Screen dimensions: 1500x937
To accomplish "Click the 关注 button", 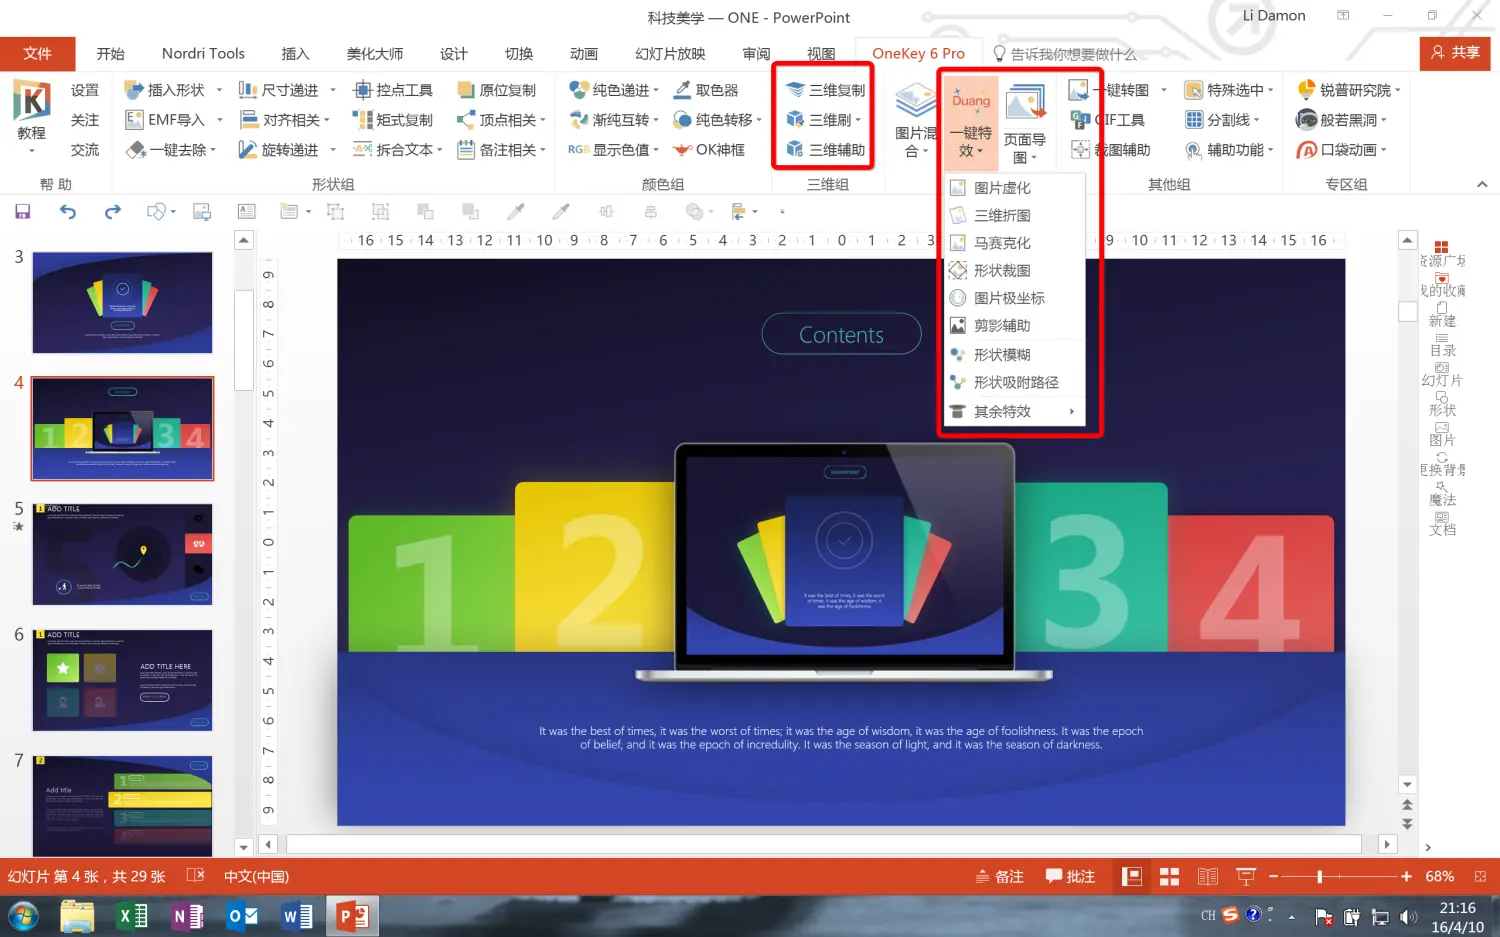I will click(85, 120).
